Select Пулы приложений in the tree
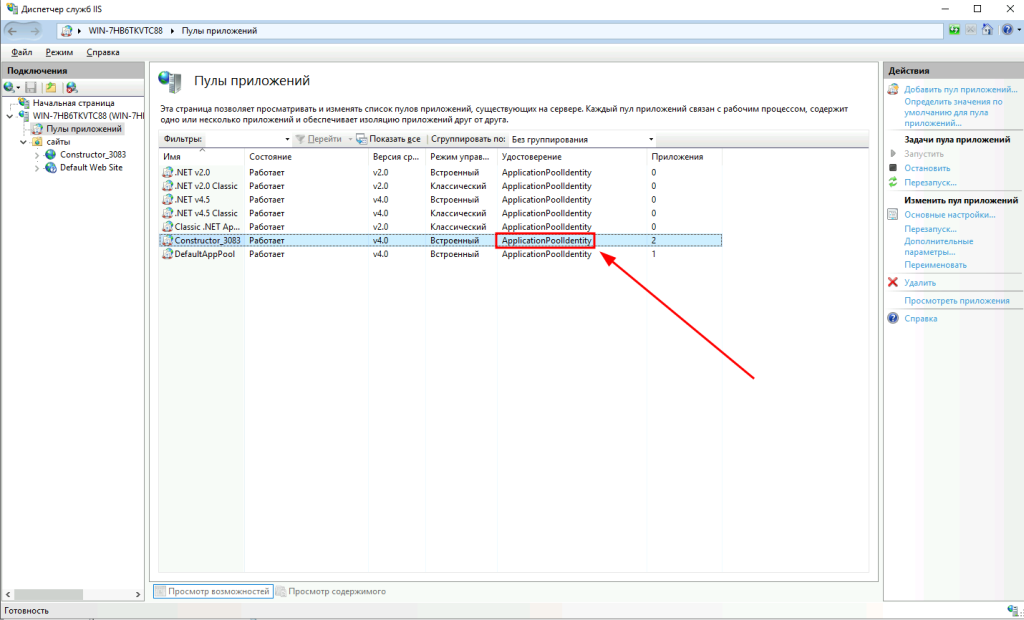 click(x=84, y=129)
